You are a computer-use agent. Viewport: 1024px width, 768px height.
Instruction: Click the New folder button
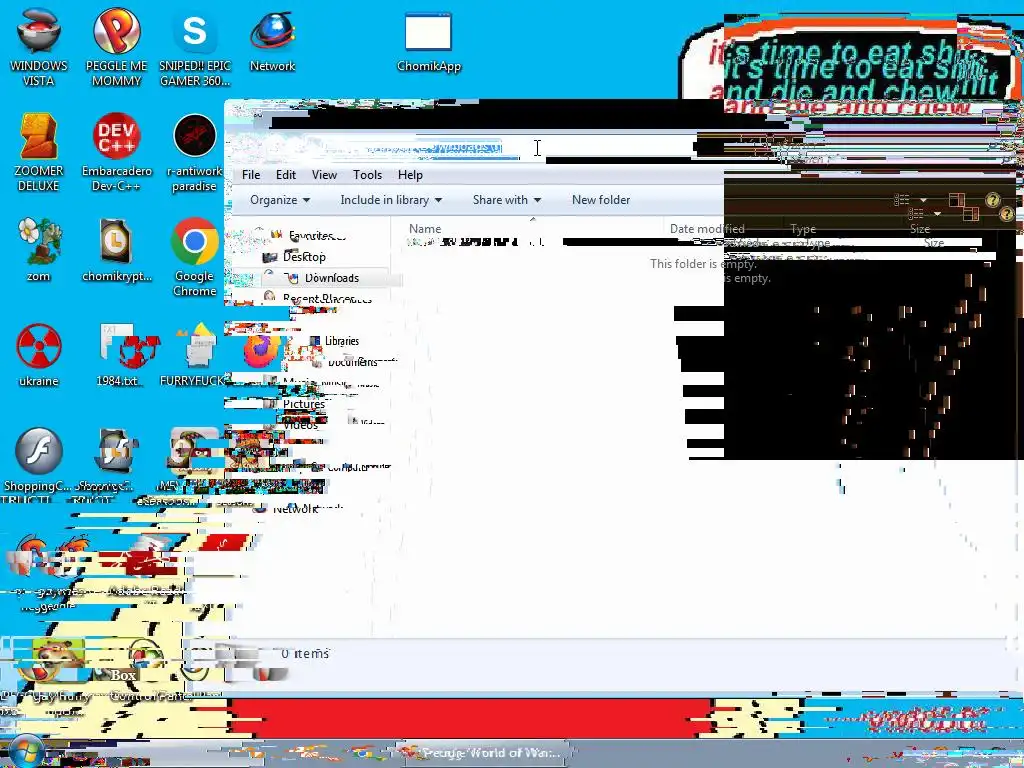point(601,200)
